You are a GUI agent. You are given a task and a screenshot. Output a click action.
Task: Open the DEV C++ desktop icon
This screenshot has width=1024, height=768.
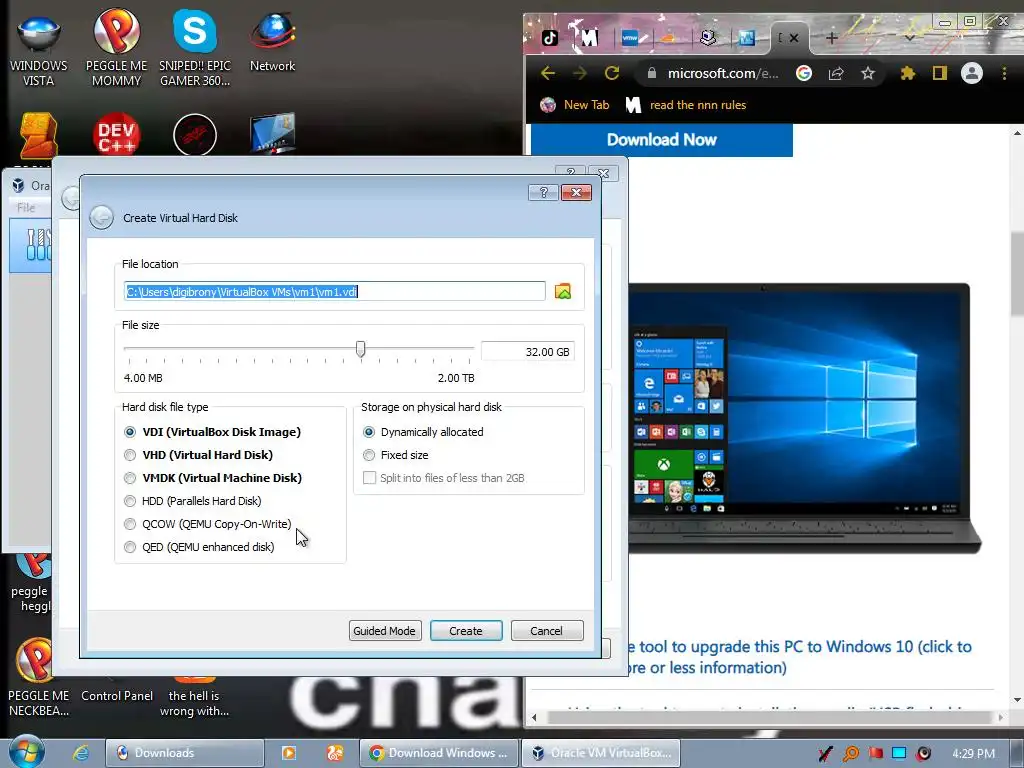click(x=116, y=135)
